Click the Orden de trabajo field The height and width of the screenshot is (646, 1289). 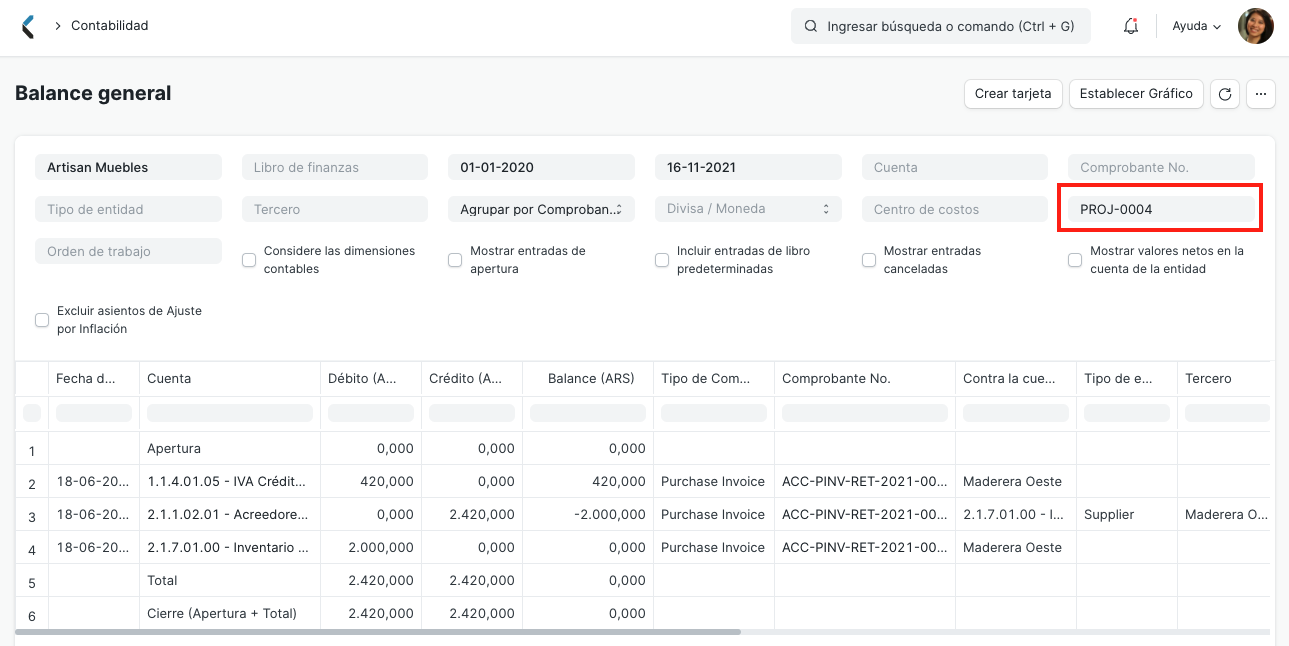(x=128, y=251)
